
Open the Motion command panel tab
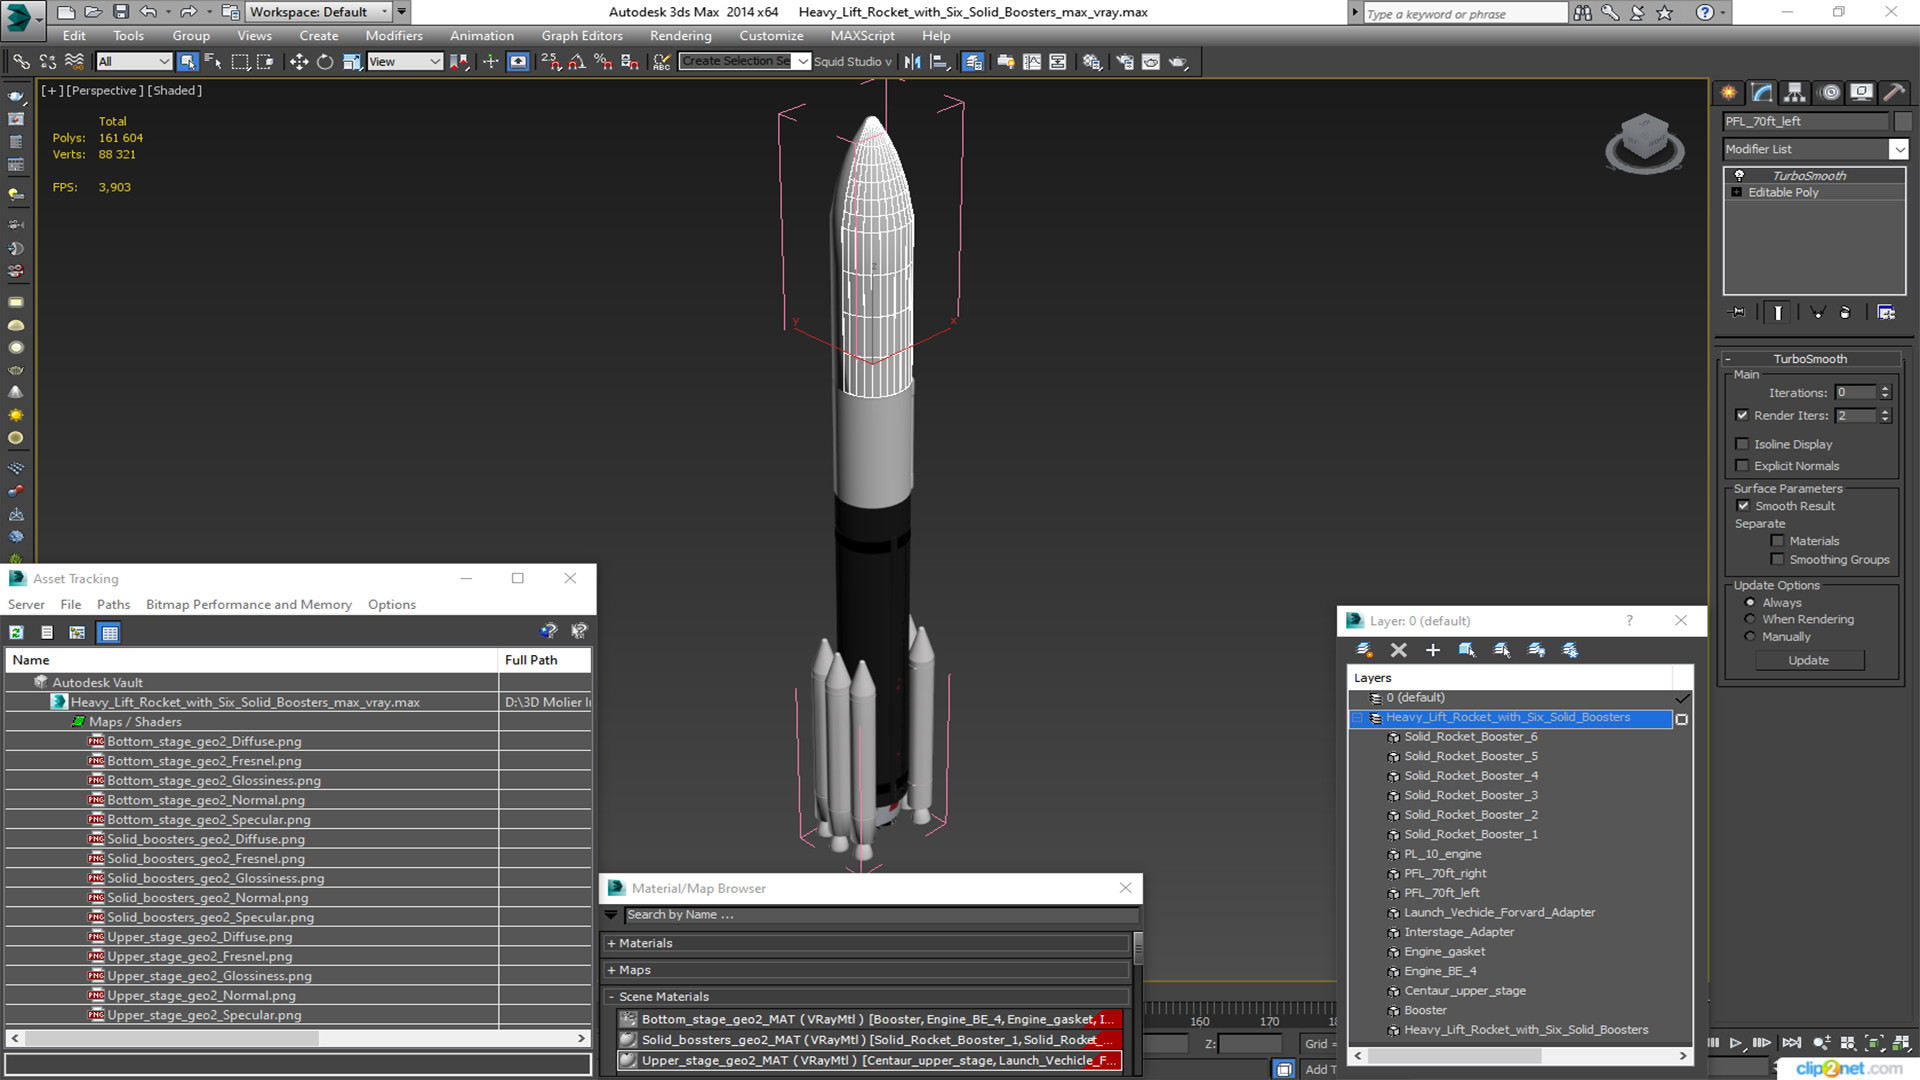(1830, 93)
